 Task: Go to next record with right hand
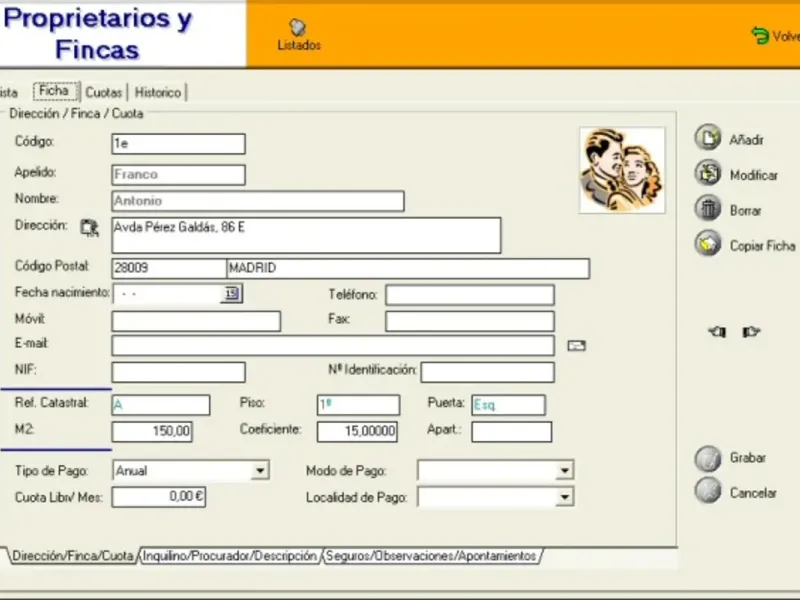tap(751, 332)
